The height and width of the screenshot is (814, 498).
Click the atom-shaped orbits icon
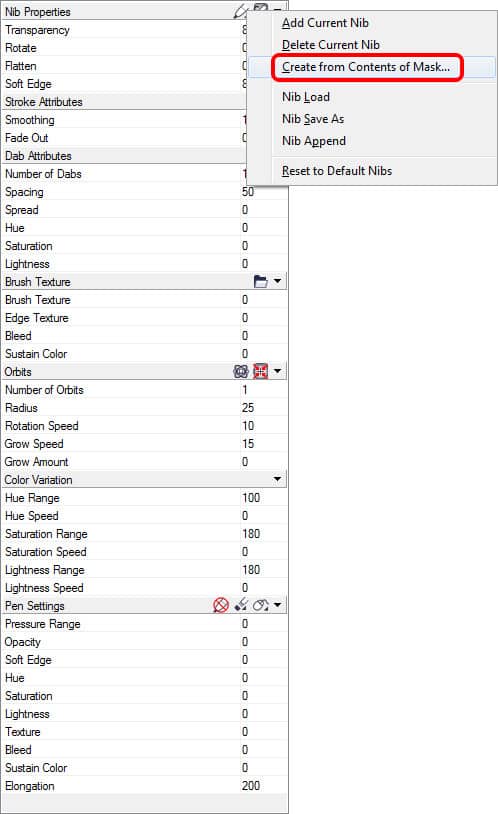click(240, 371)
